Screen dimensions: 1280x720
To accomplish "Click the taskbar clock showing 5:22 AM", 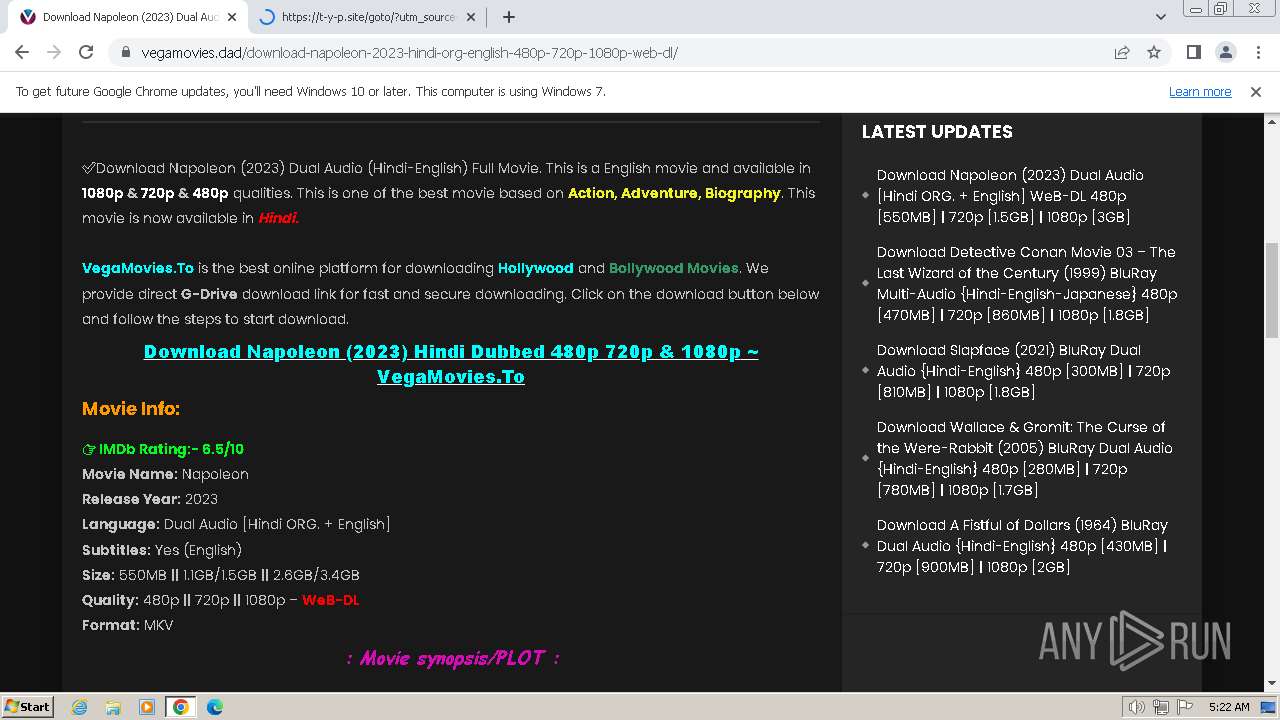I will tap(1229, 707).
